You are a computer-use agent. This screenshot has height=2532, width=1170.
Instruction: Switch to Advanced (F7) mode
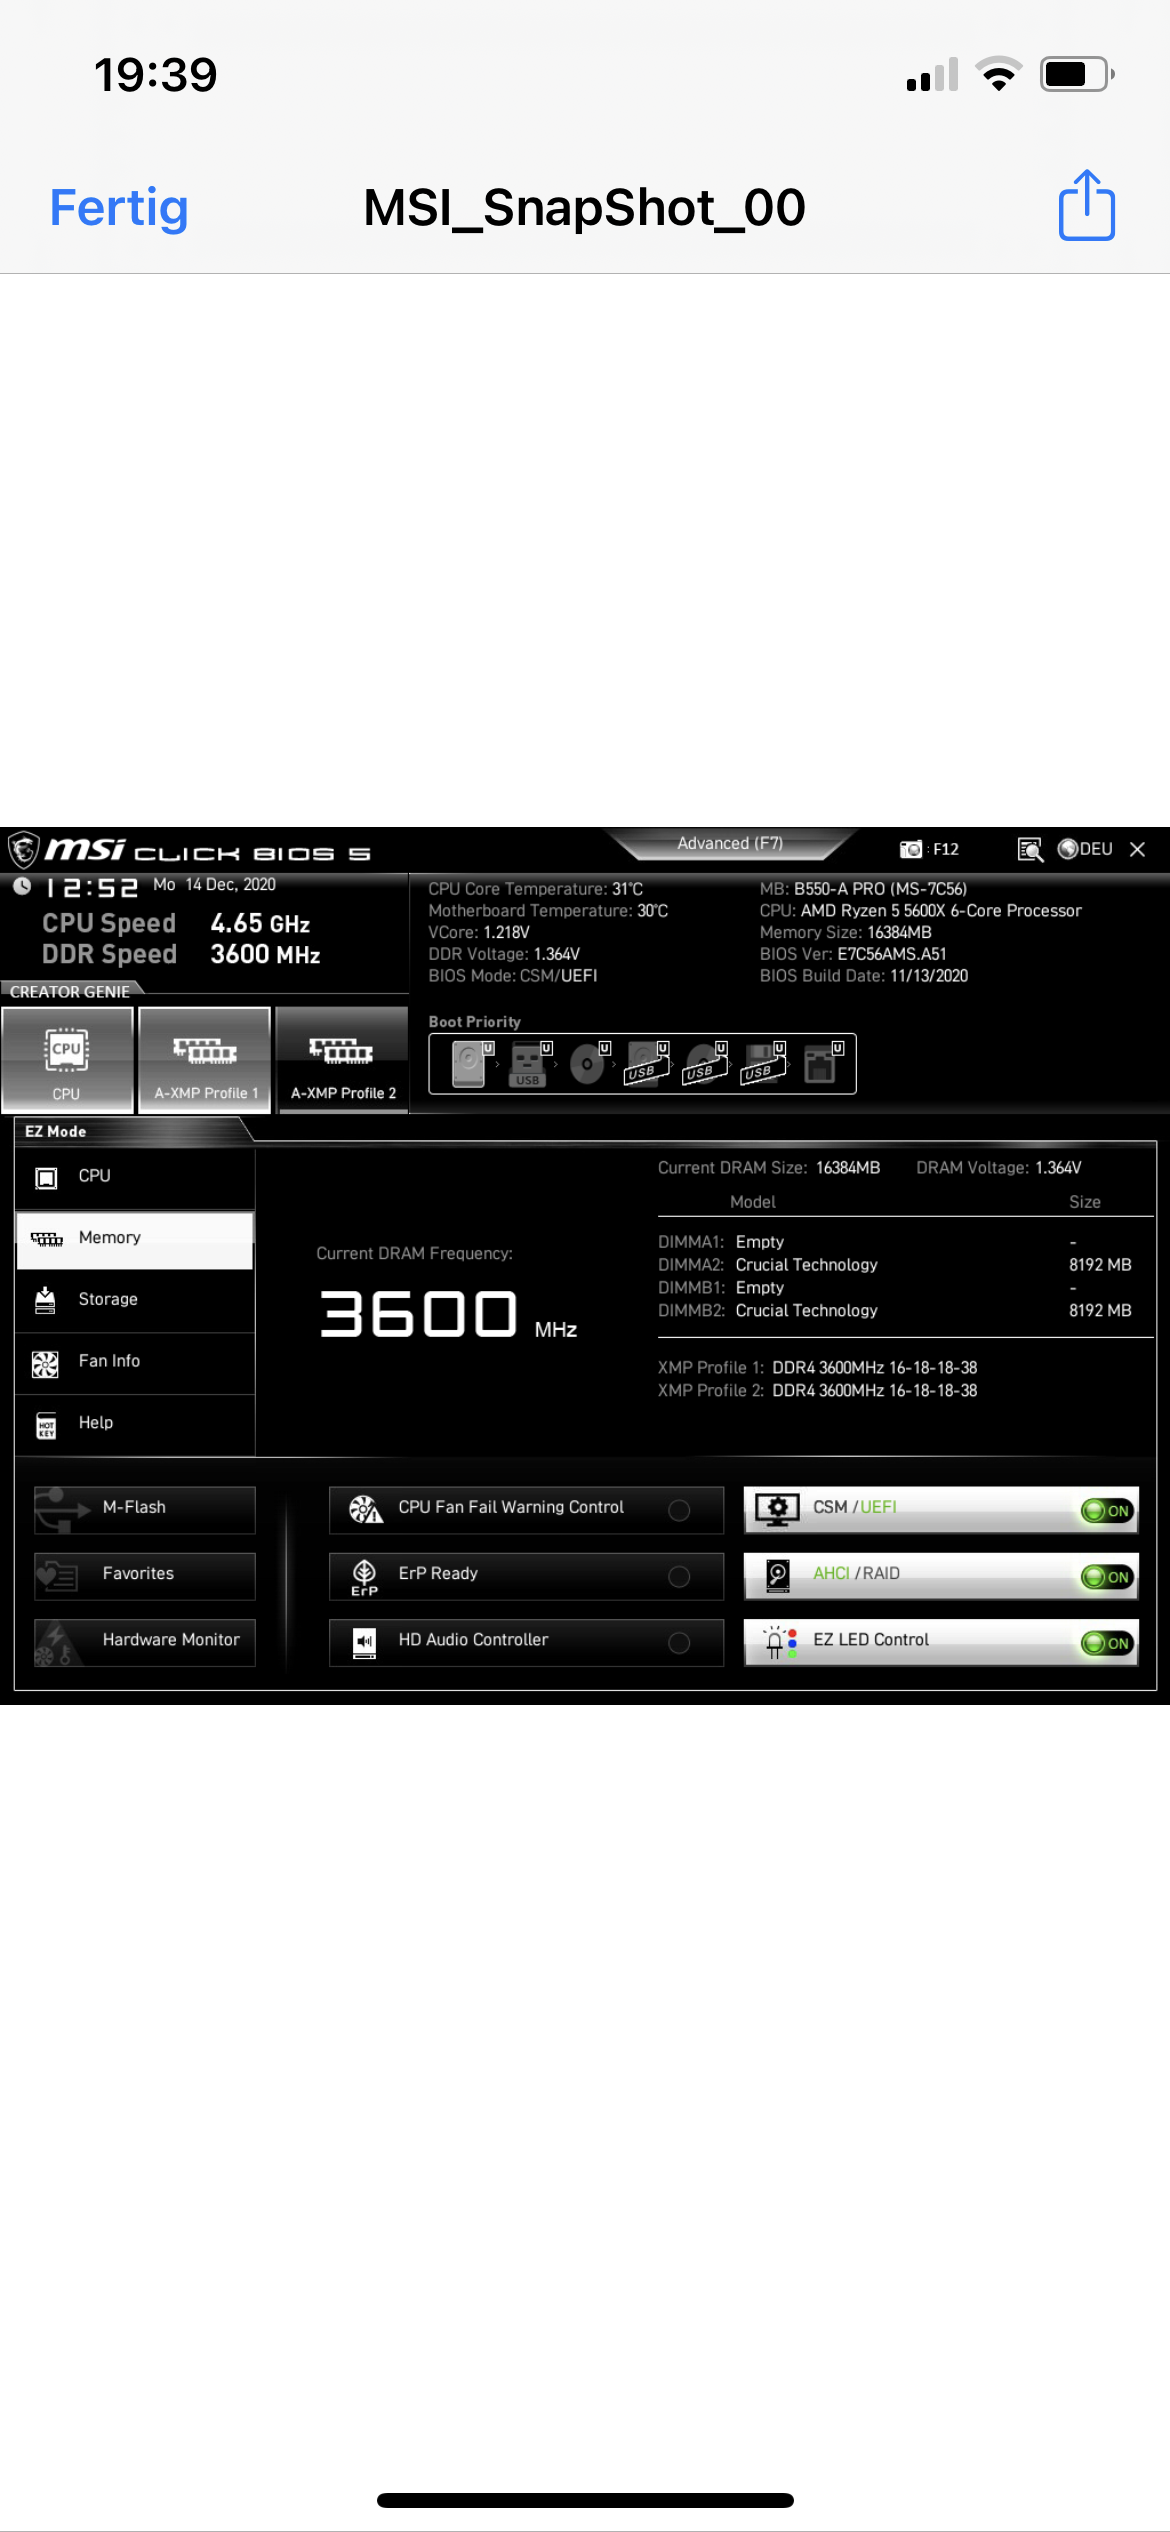(730, 844)
